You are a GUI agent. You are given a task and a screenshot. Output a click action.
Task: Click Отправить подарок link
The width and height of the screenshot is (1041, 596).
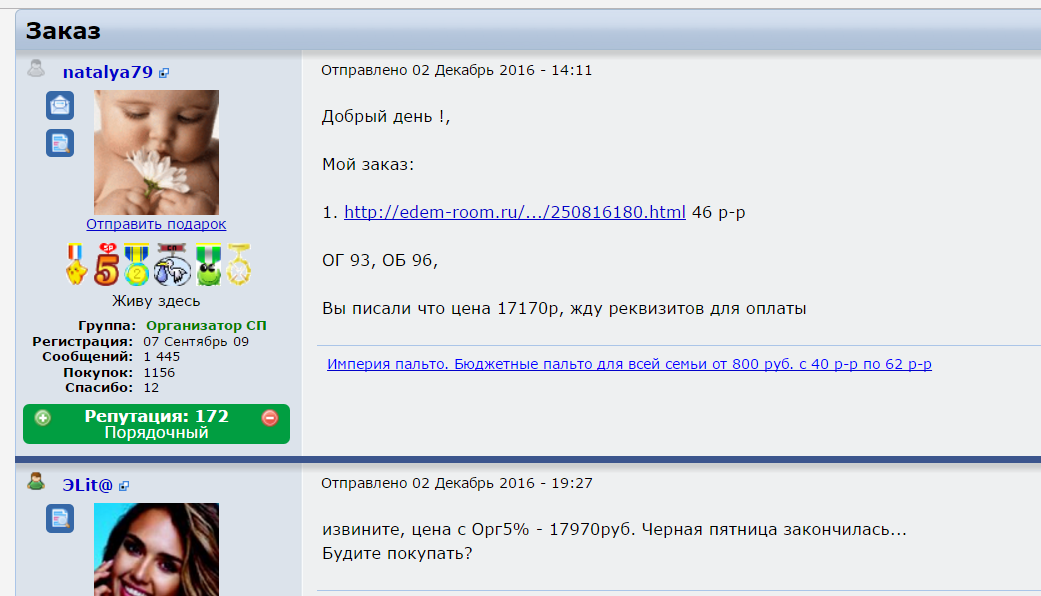tap(156, 224)
